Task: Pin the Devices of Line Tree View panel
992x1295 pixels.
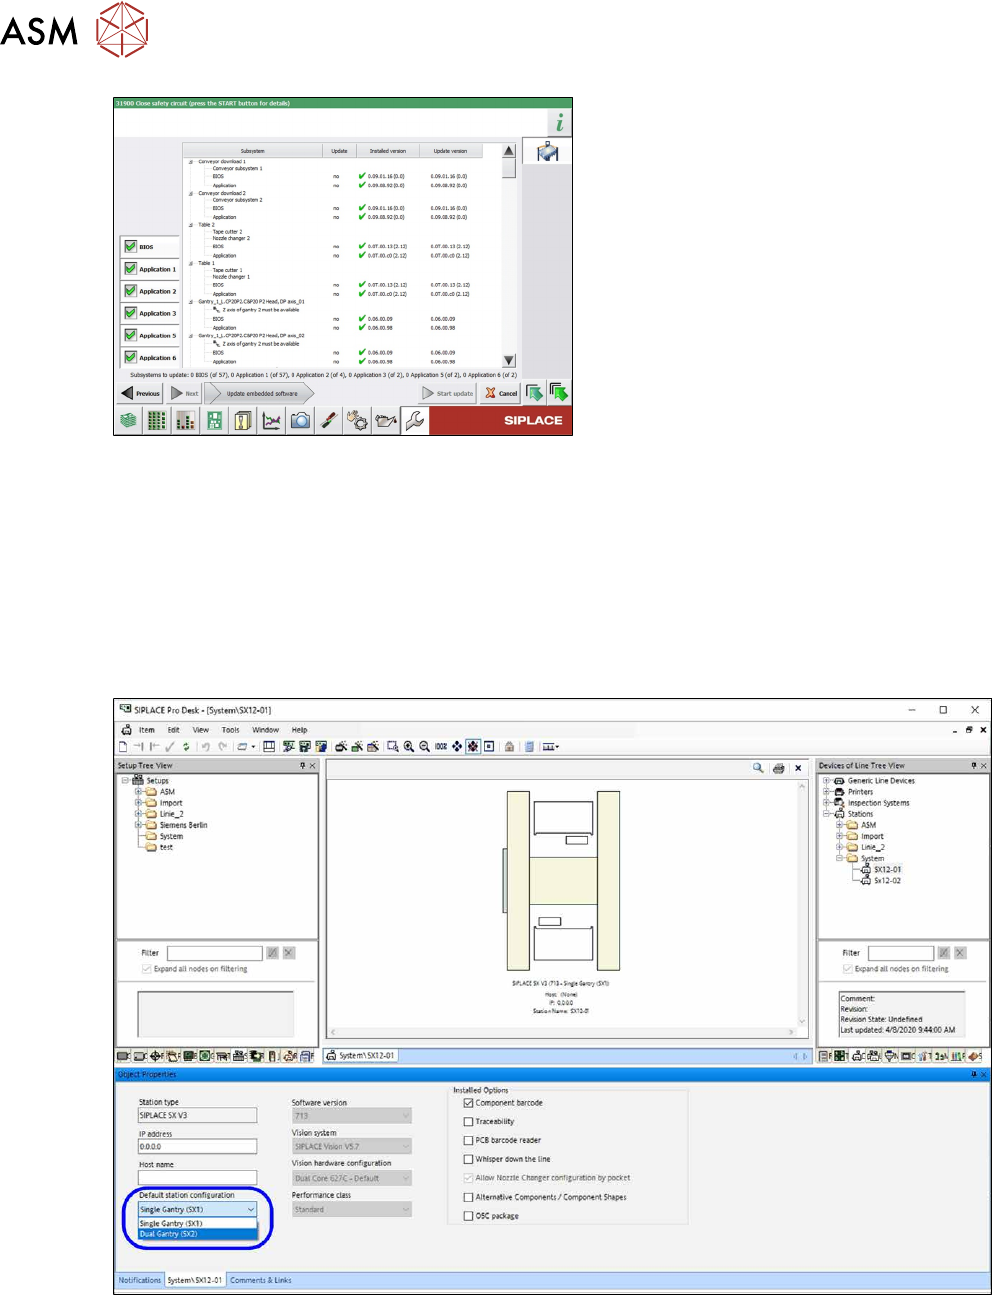Action: click(973, 766)
